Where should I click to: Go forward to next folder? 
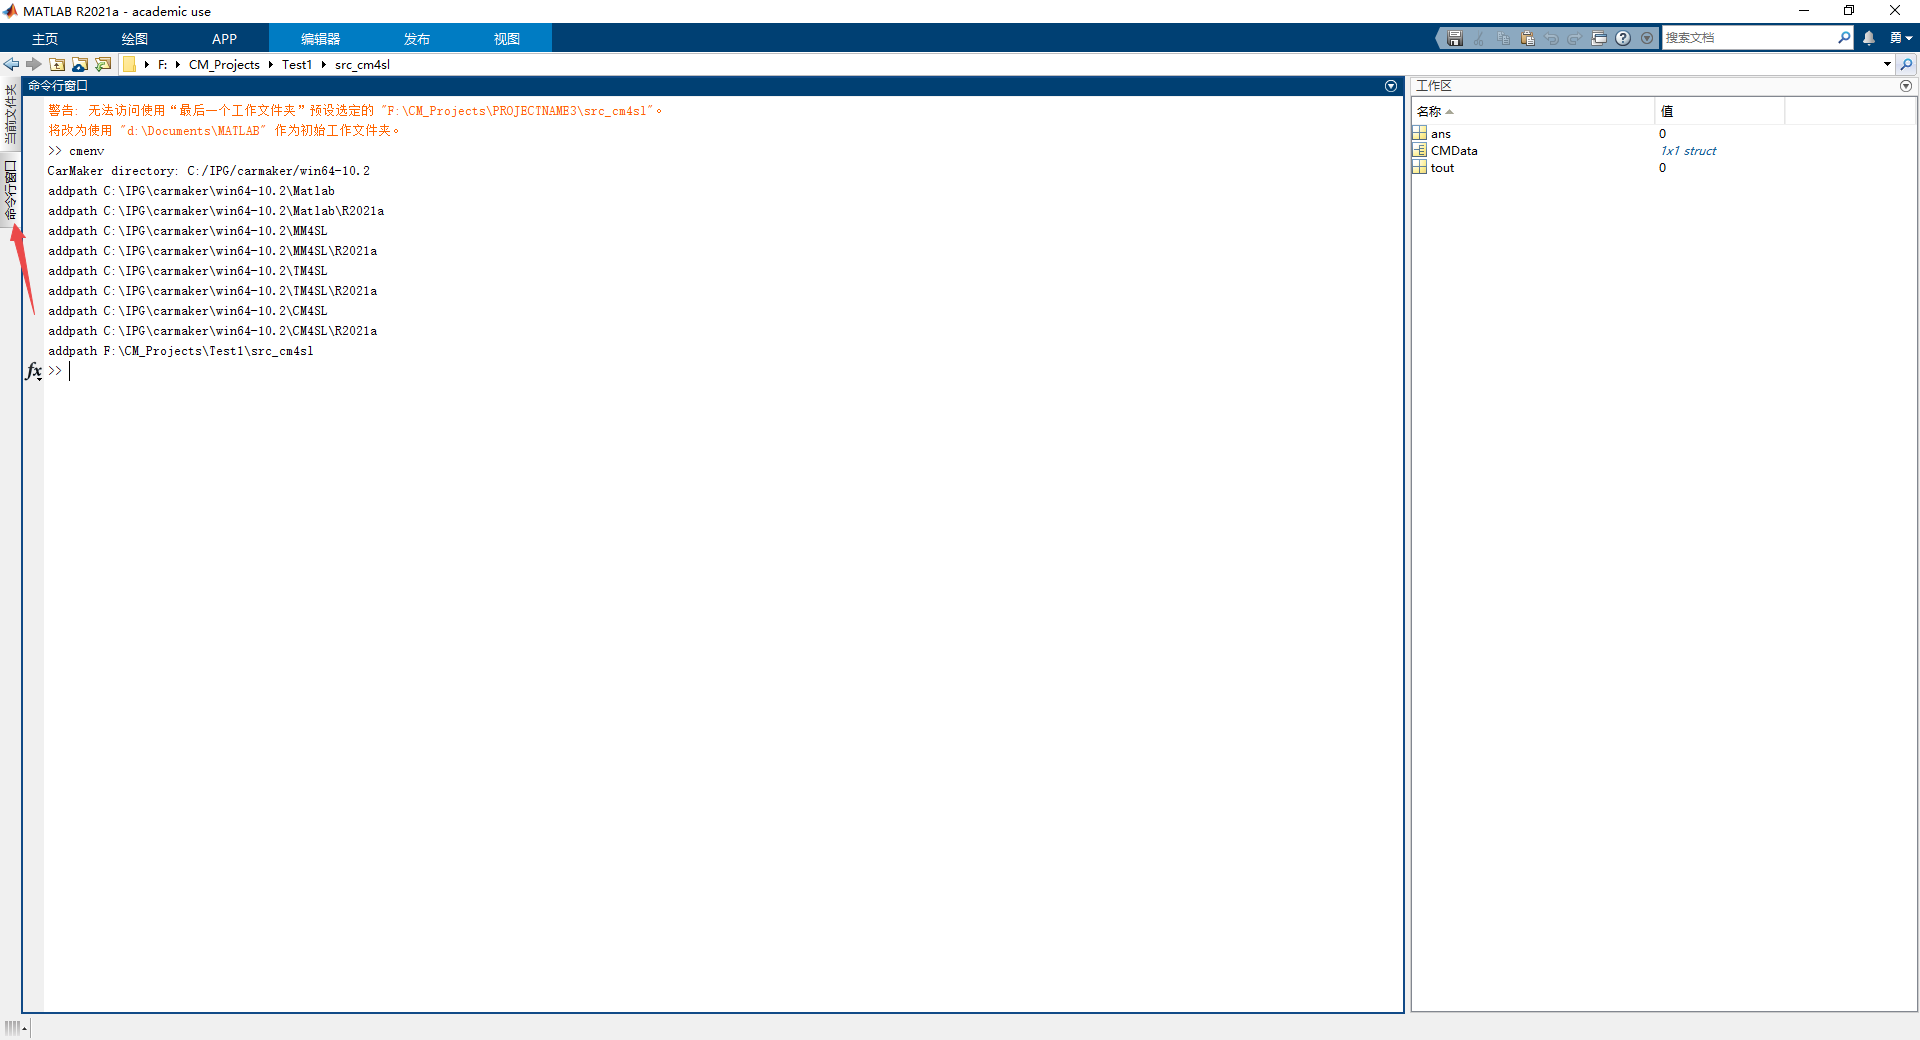click(34, 64)
